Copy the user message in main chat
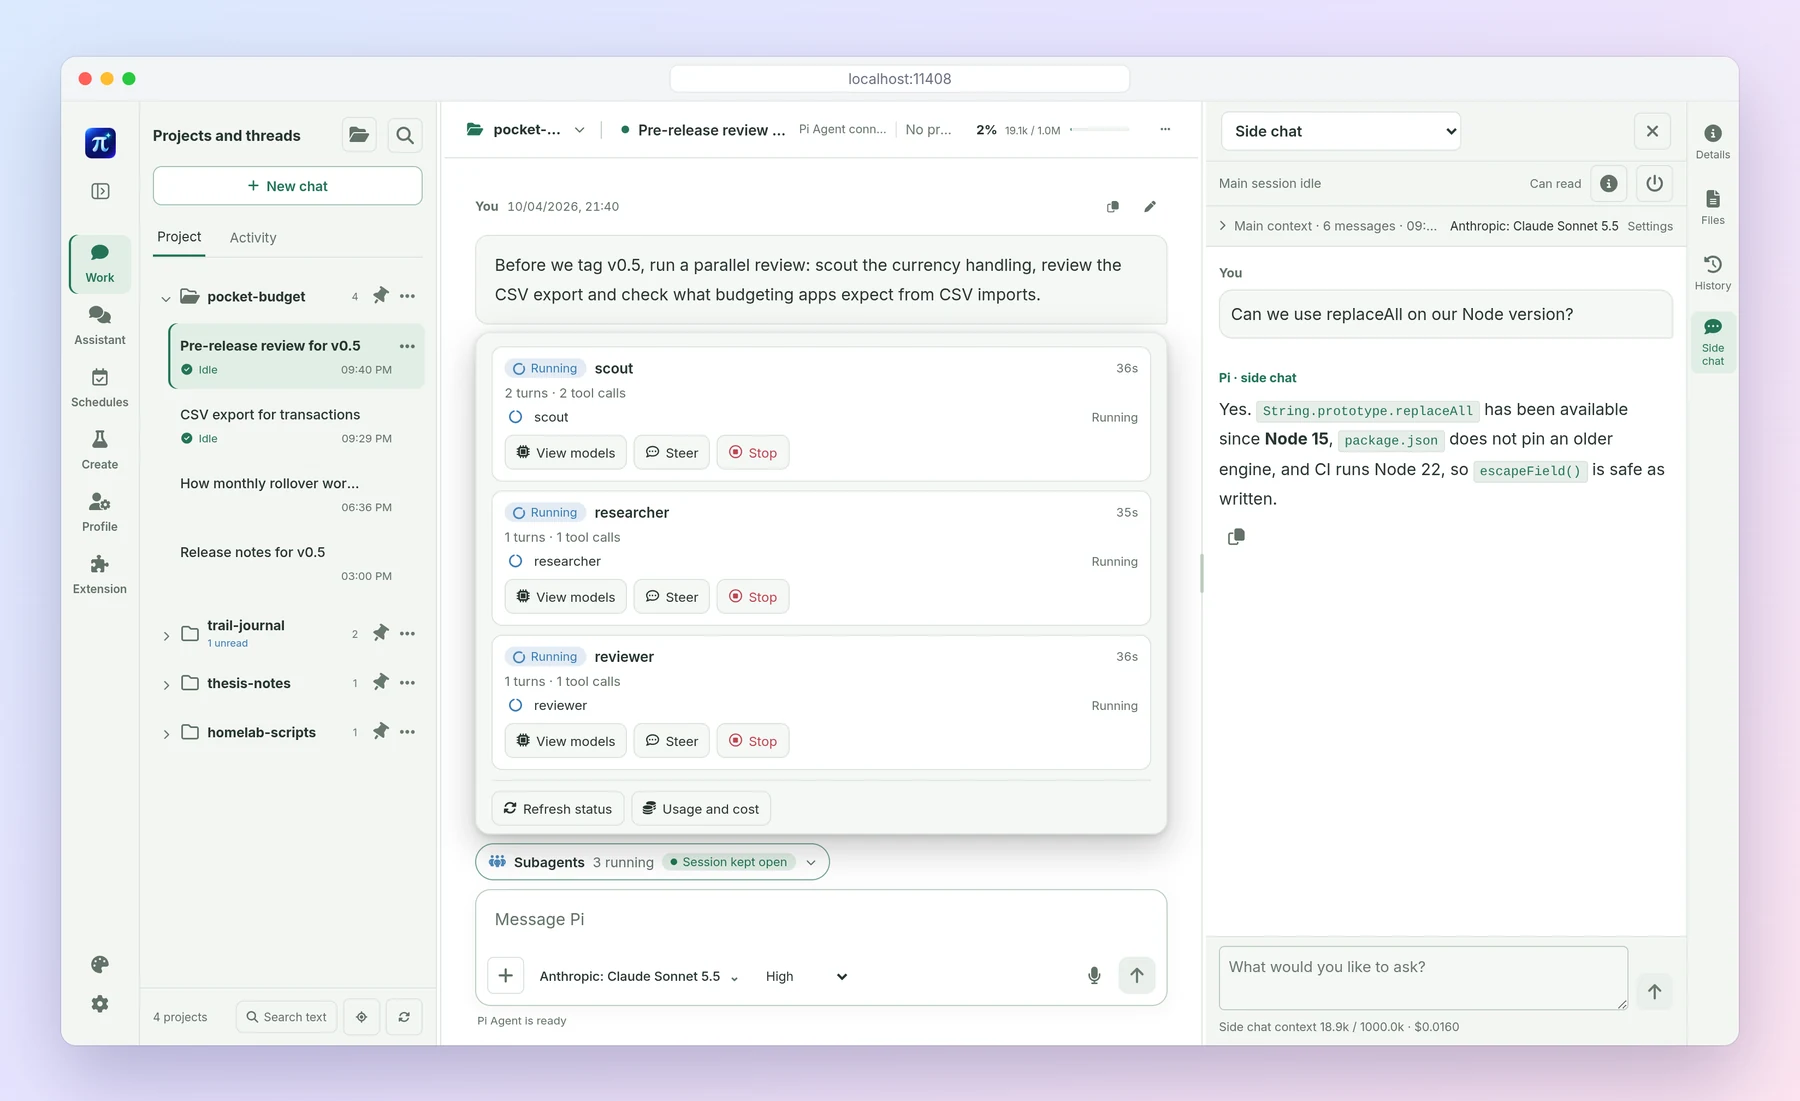Viewport: 1800px width, 1101px height. click(1113, 207)
